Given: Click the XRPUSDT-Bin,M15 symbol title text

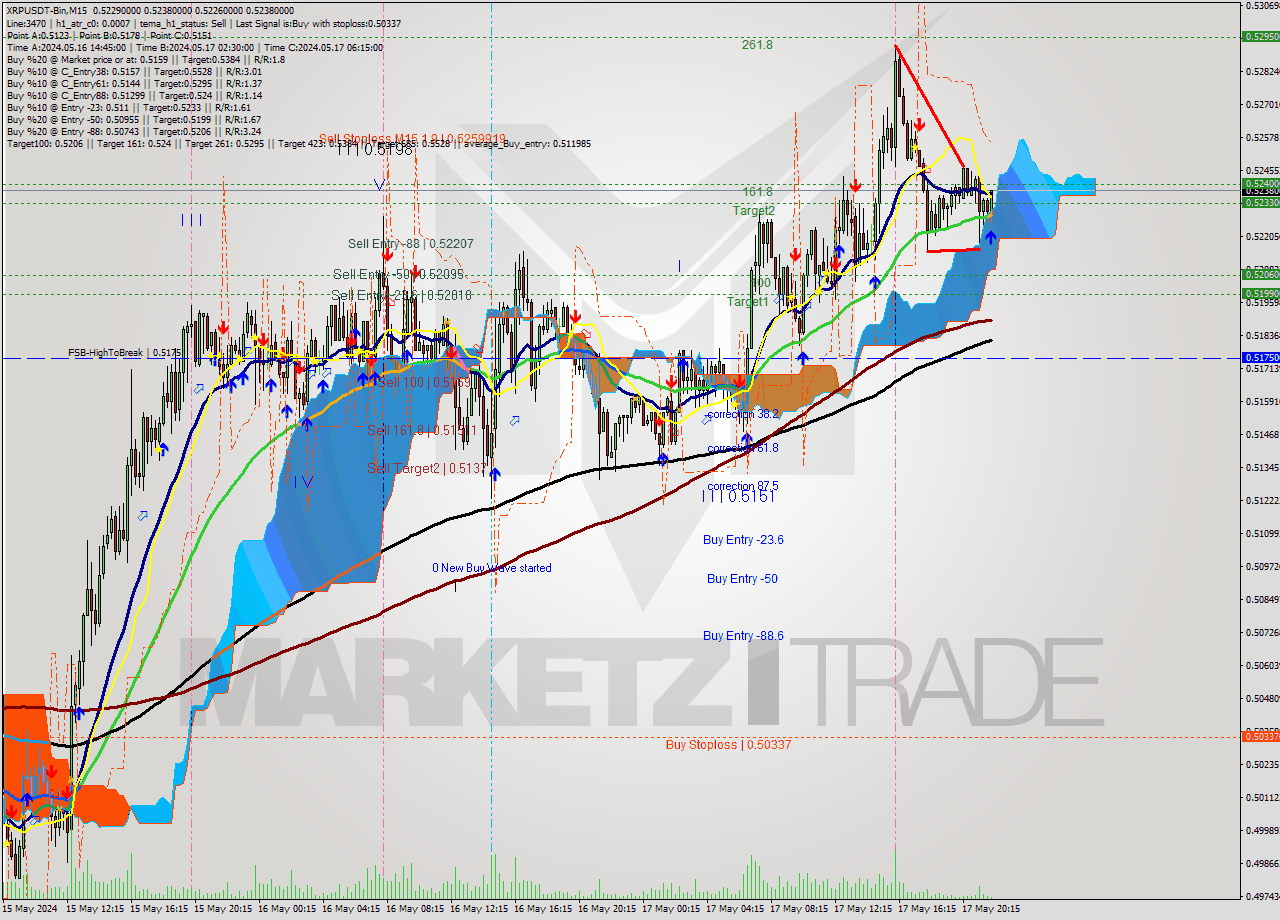Looking at the screenshot, I should click(x=47, y=9).
